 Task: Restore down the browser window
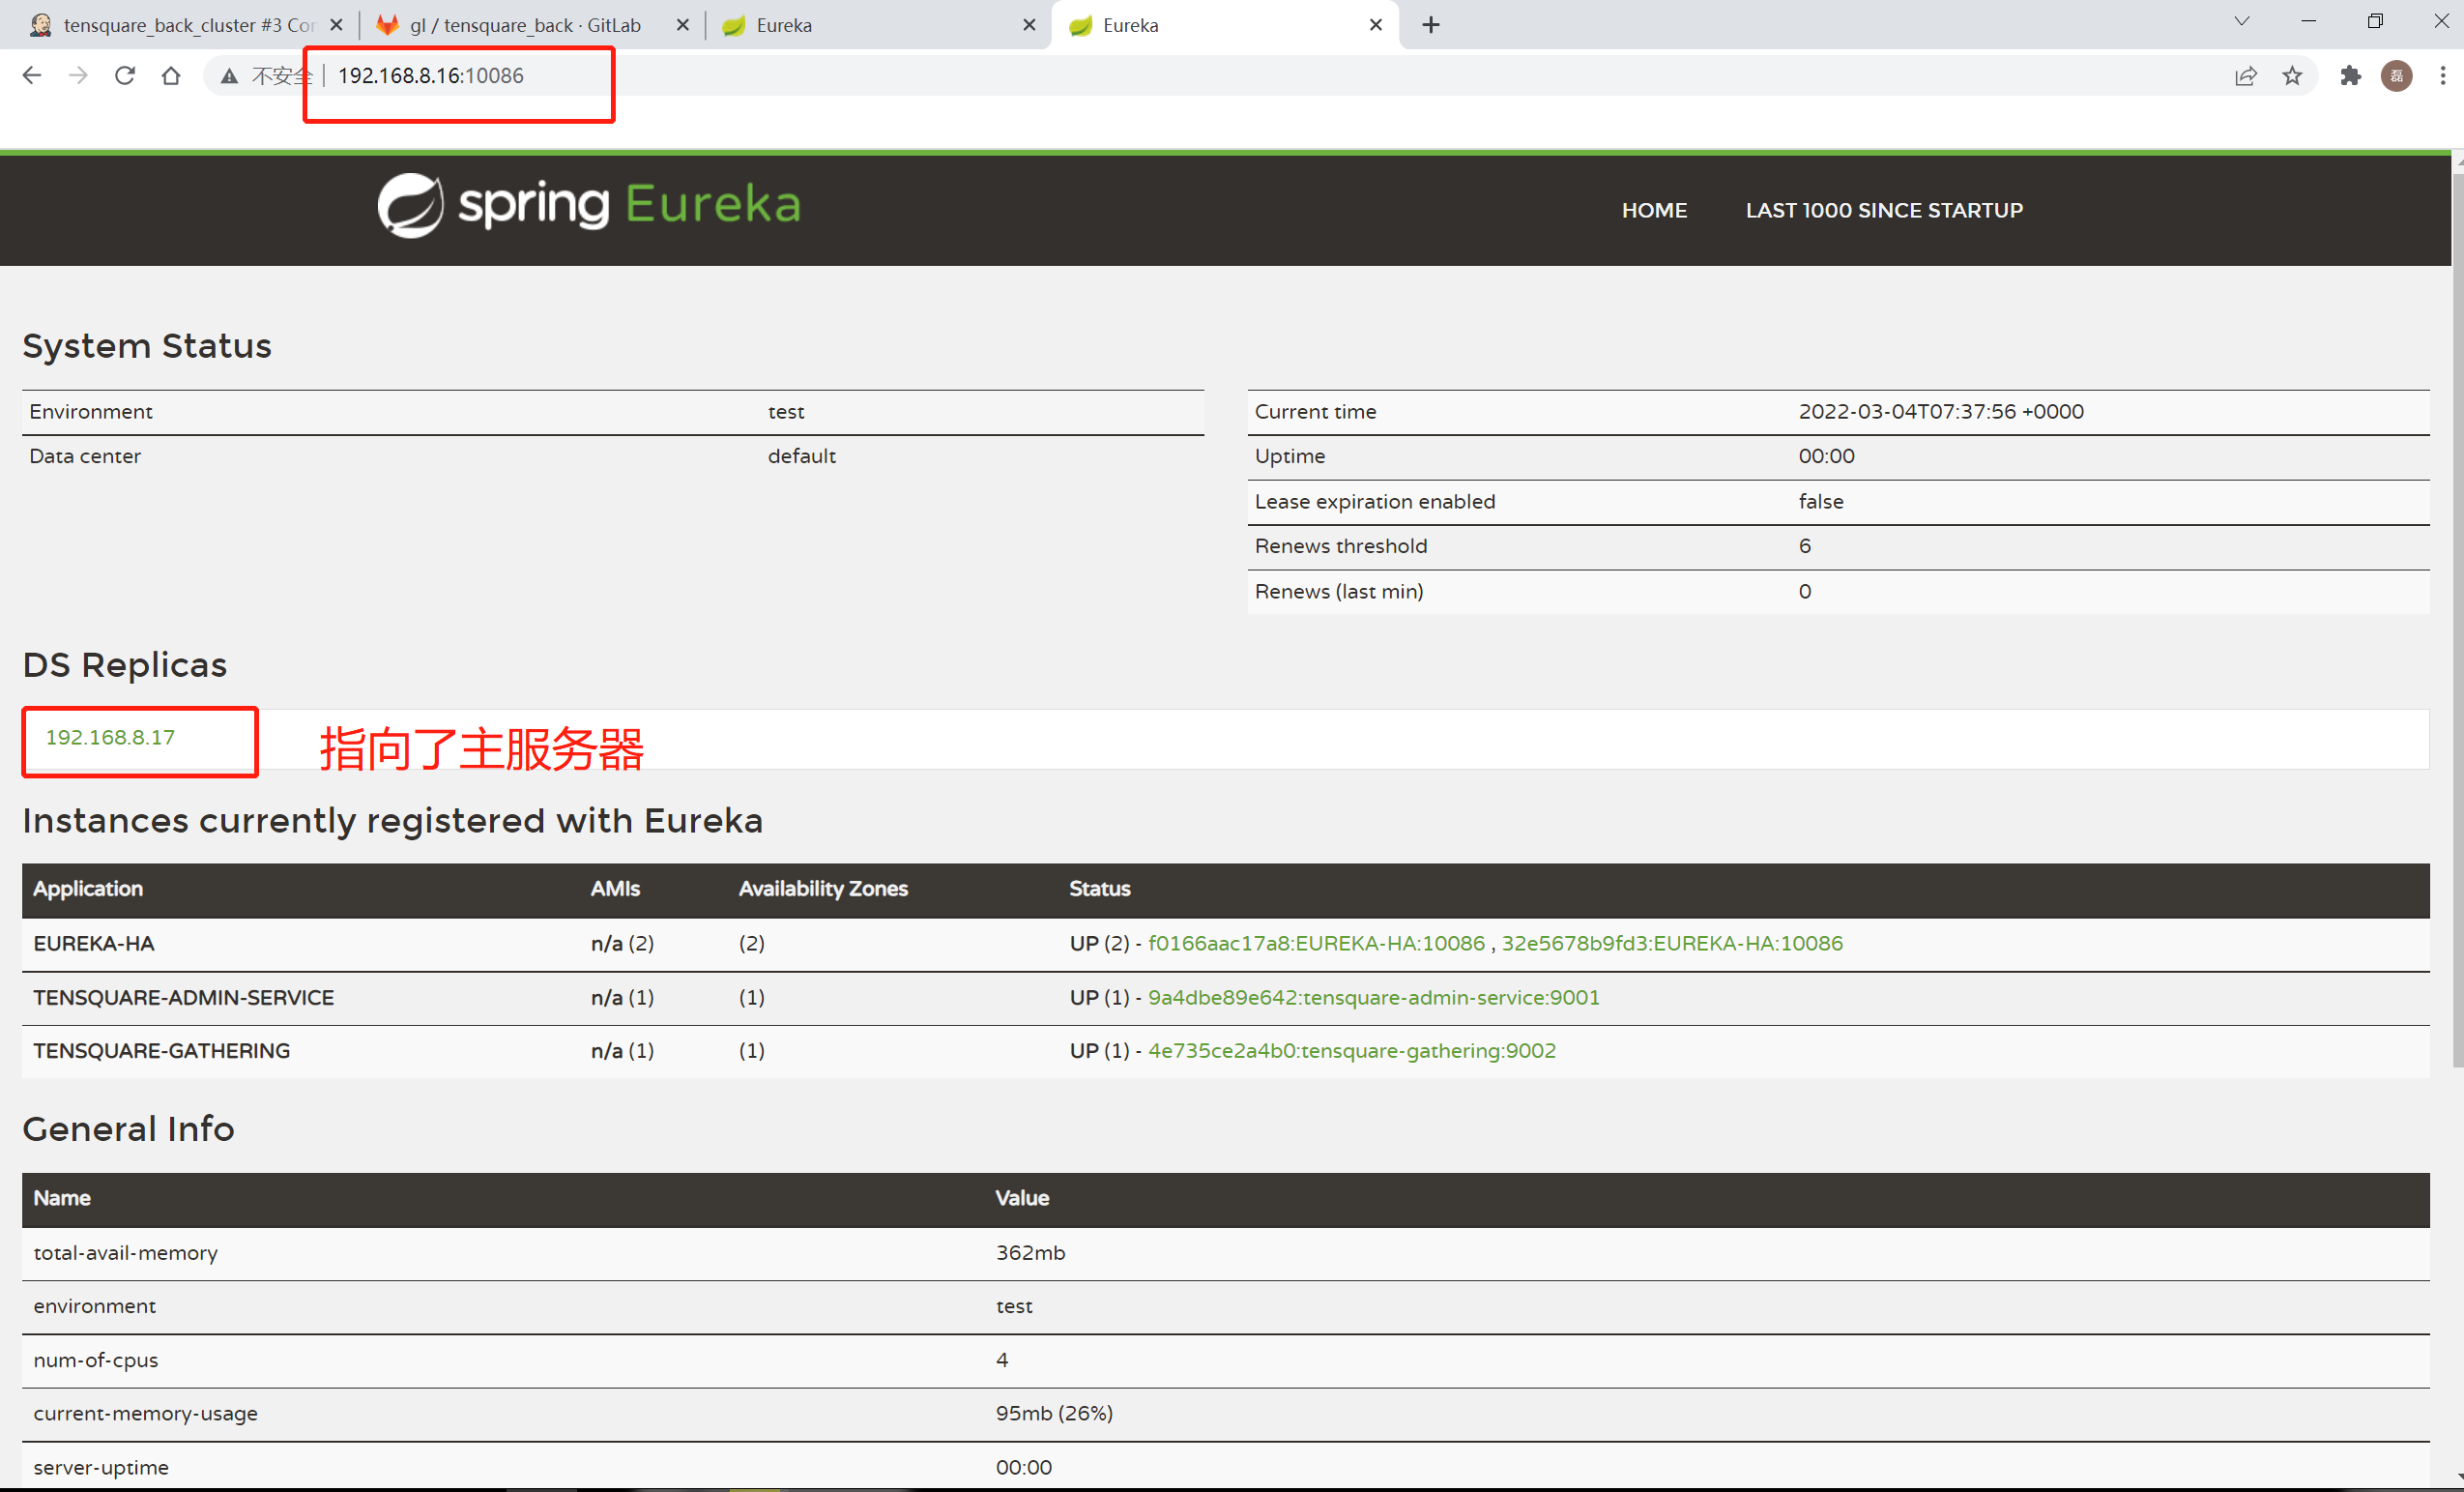coord(2374,21)
